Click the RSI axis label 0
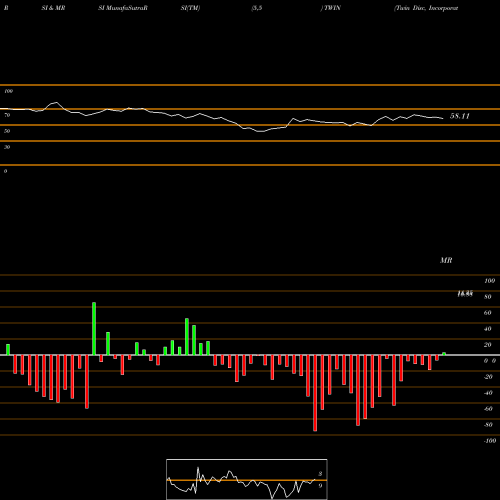 tap(5, 171)
